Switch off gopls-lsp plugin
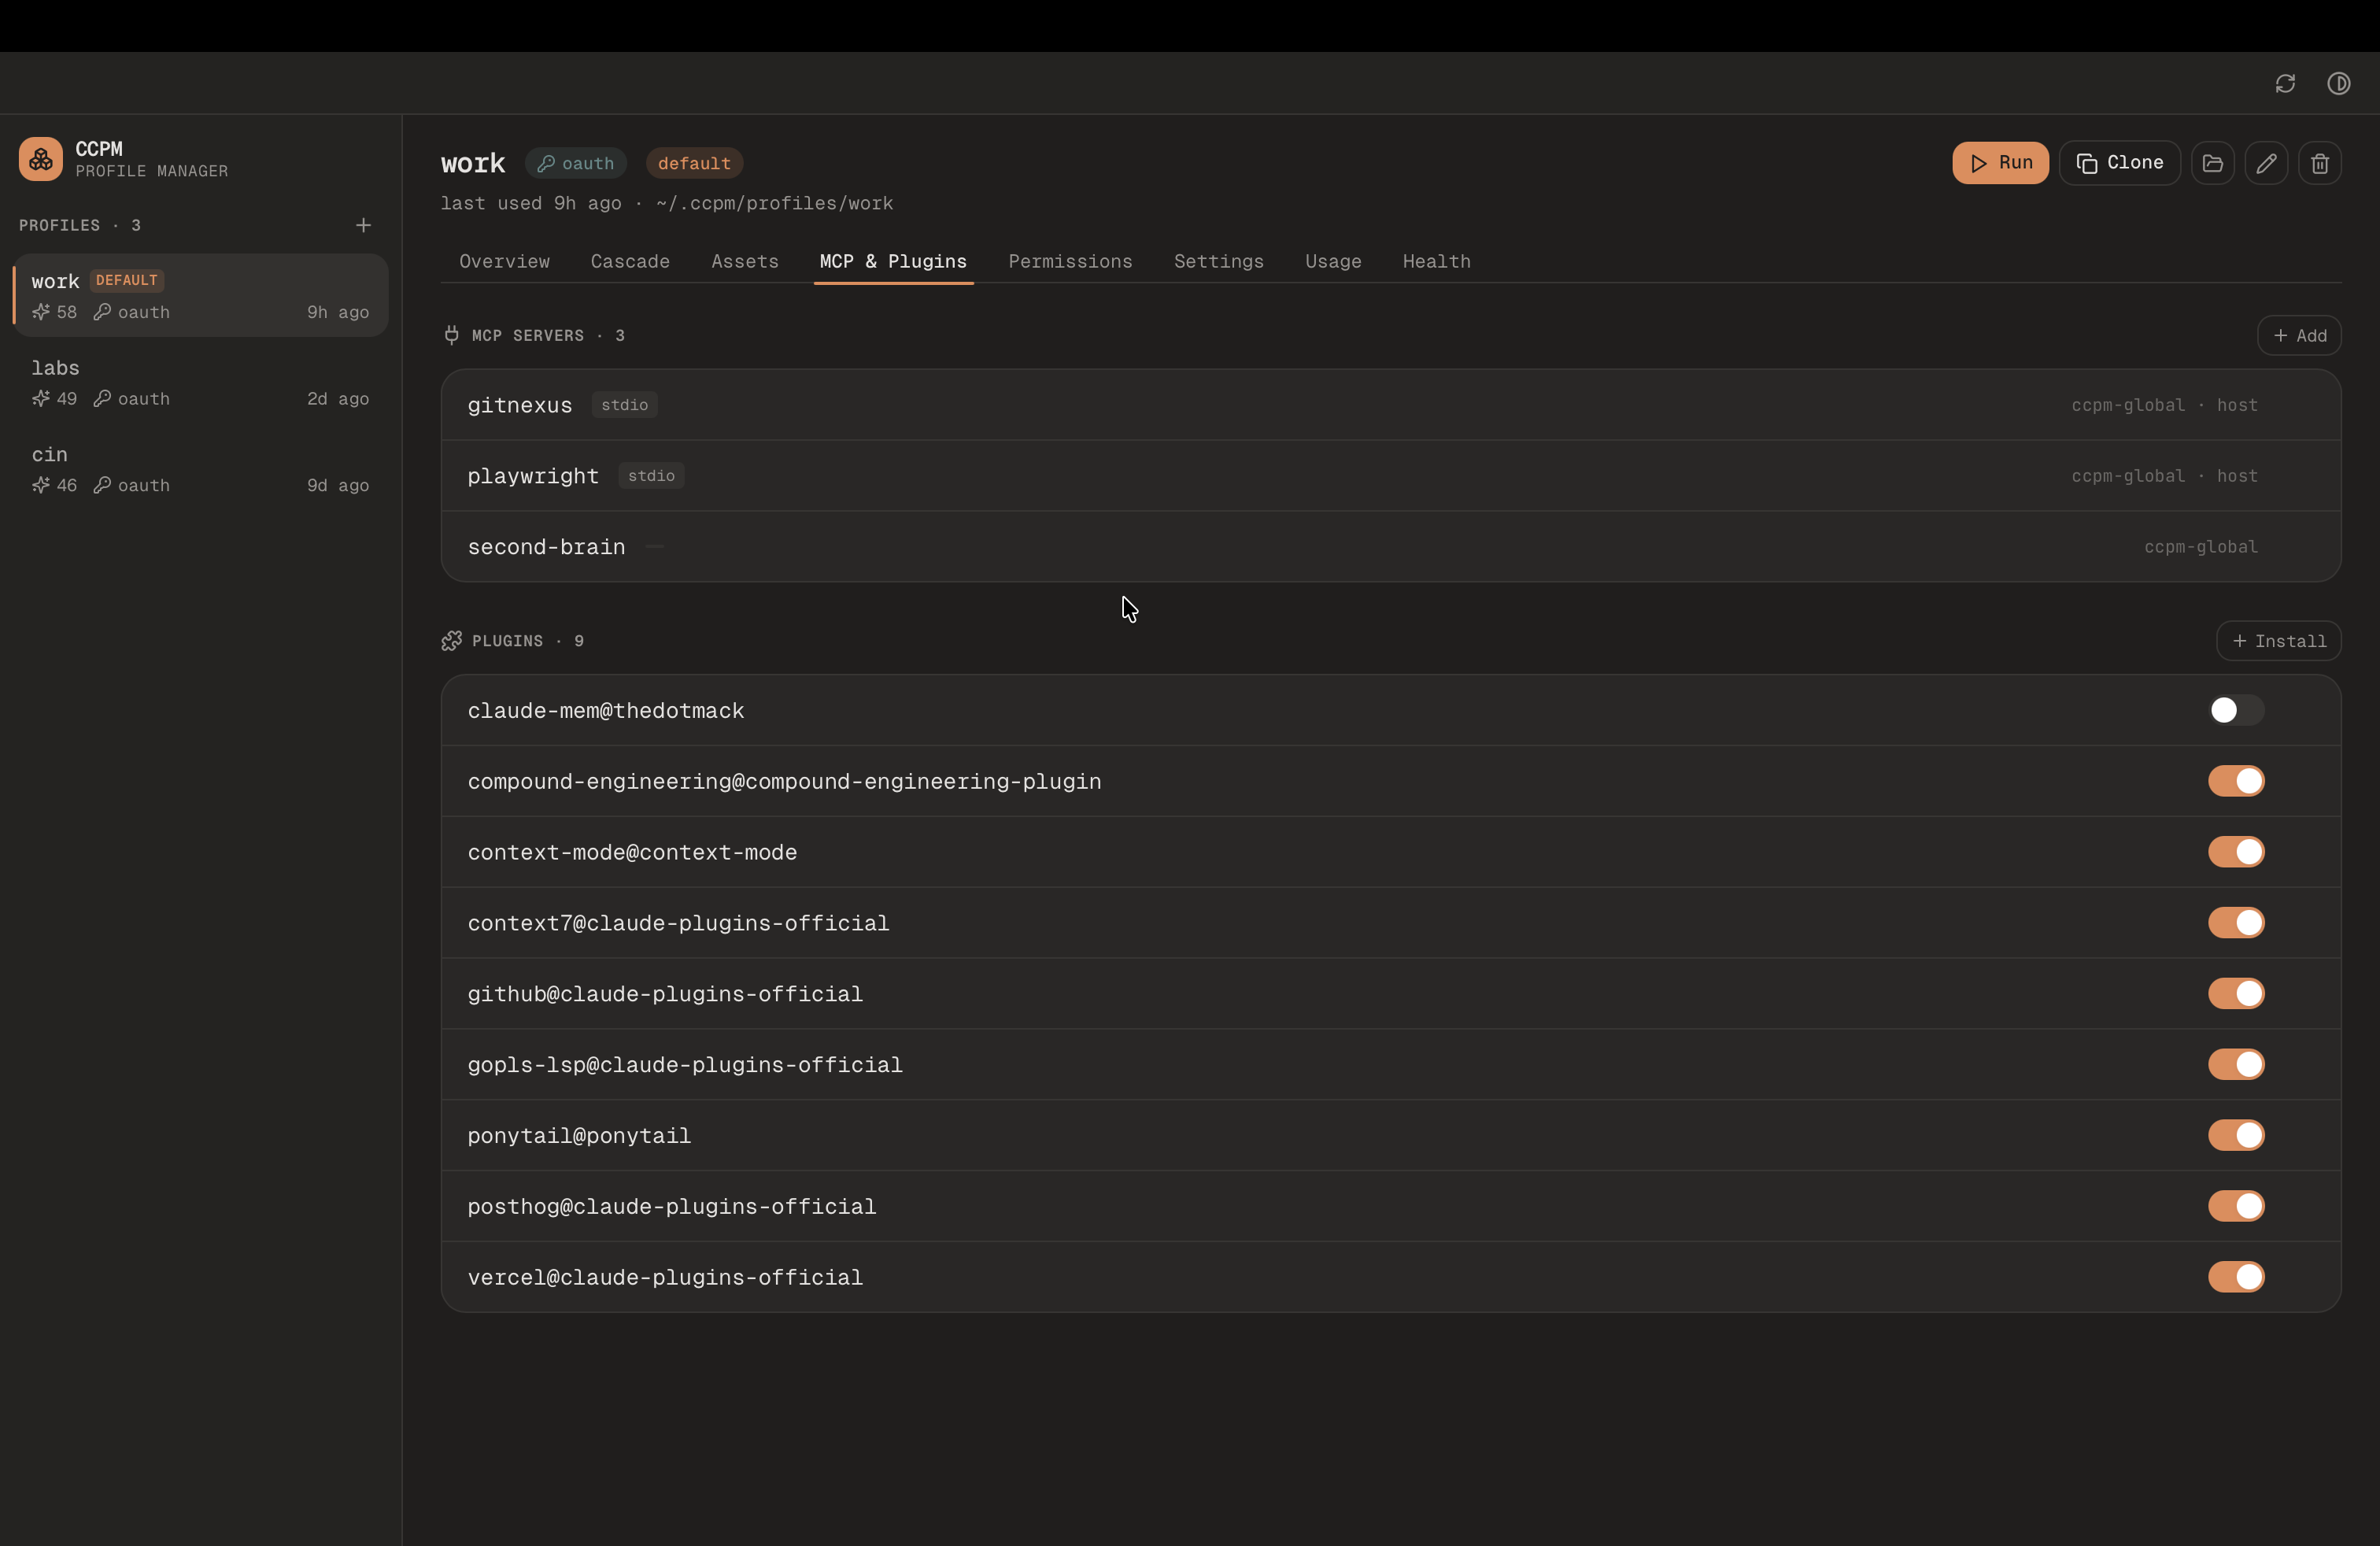 click(2236, 1064)
